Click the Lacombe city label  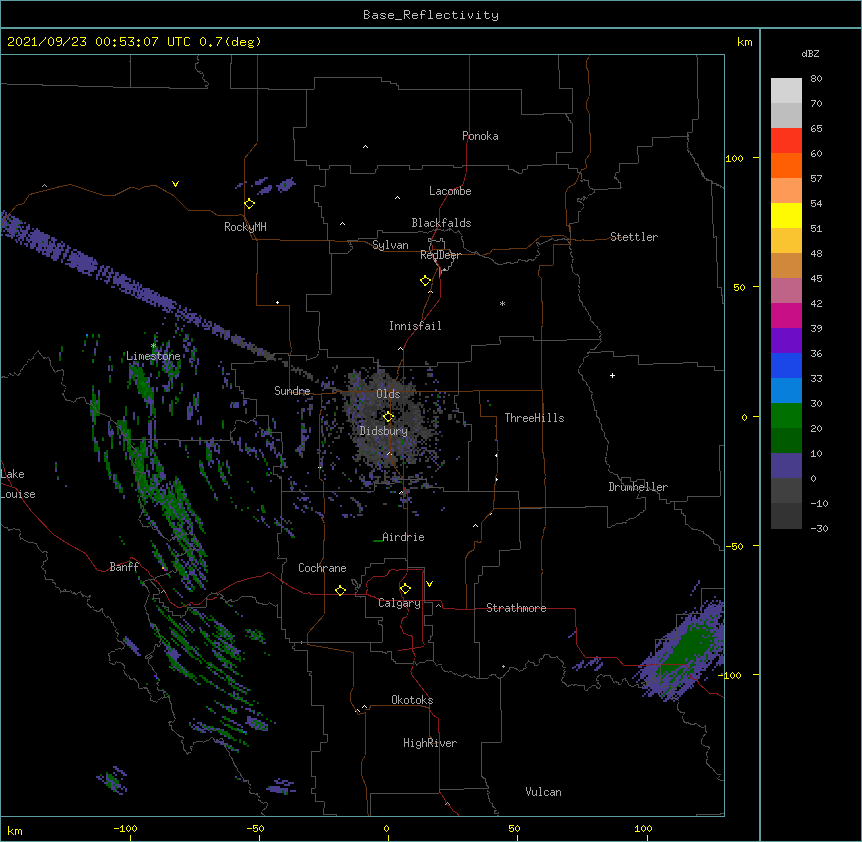click(x=450, y=191)
